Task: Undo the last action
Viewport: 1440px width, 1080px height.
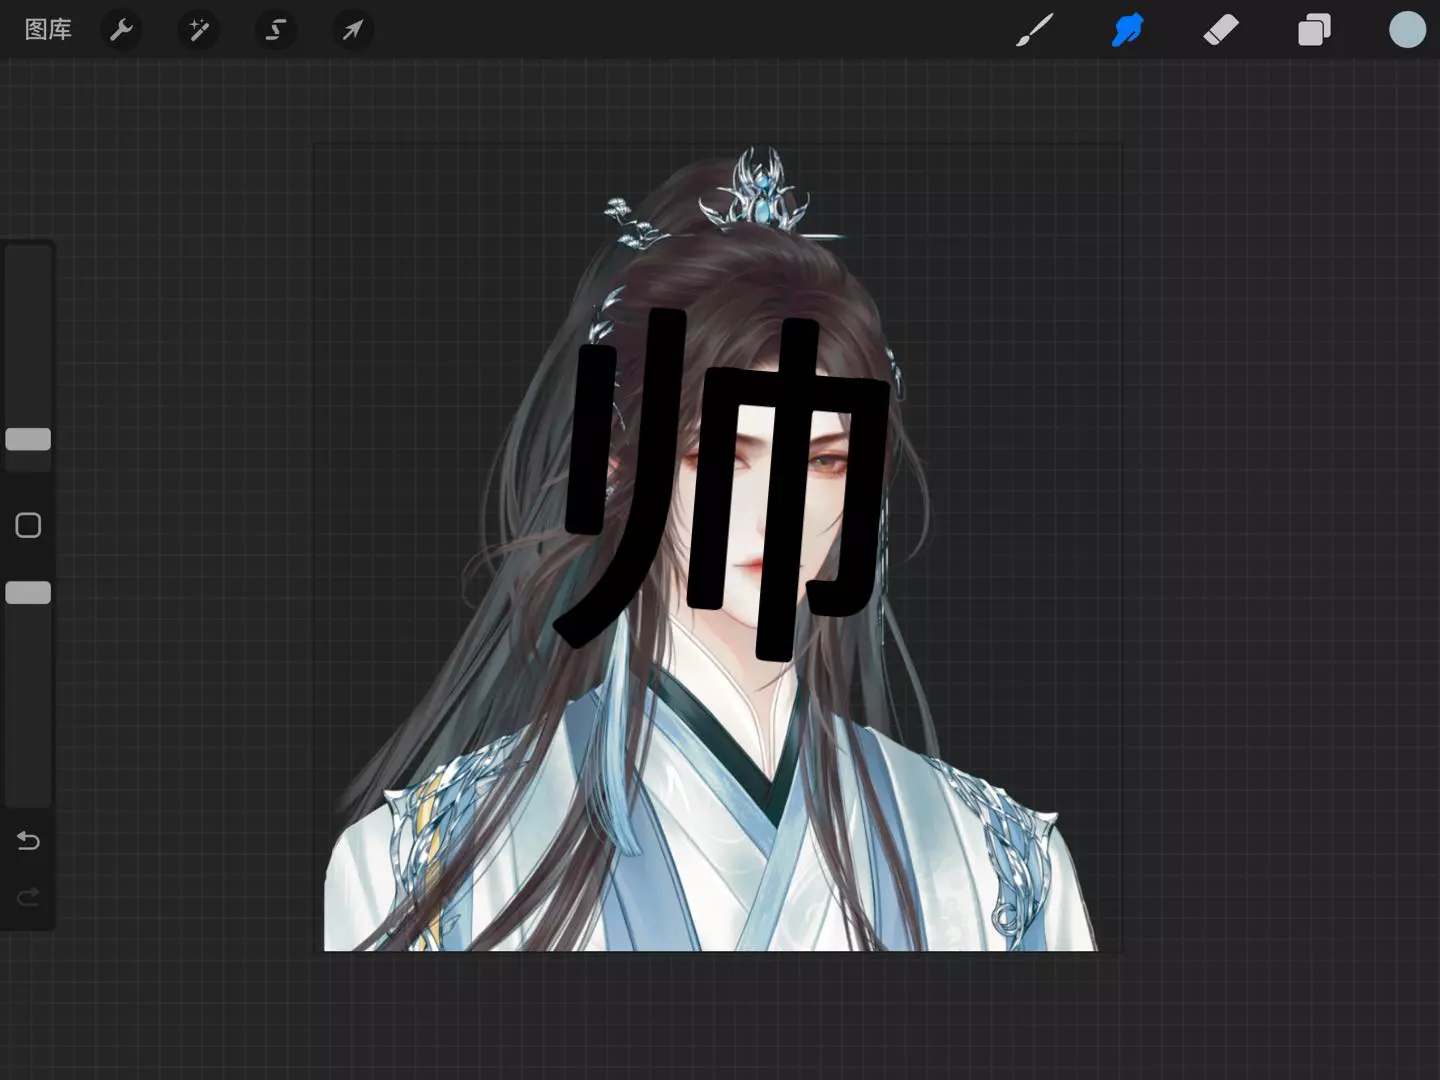Action: [x=28, y=841]
